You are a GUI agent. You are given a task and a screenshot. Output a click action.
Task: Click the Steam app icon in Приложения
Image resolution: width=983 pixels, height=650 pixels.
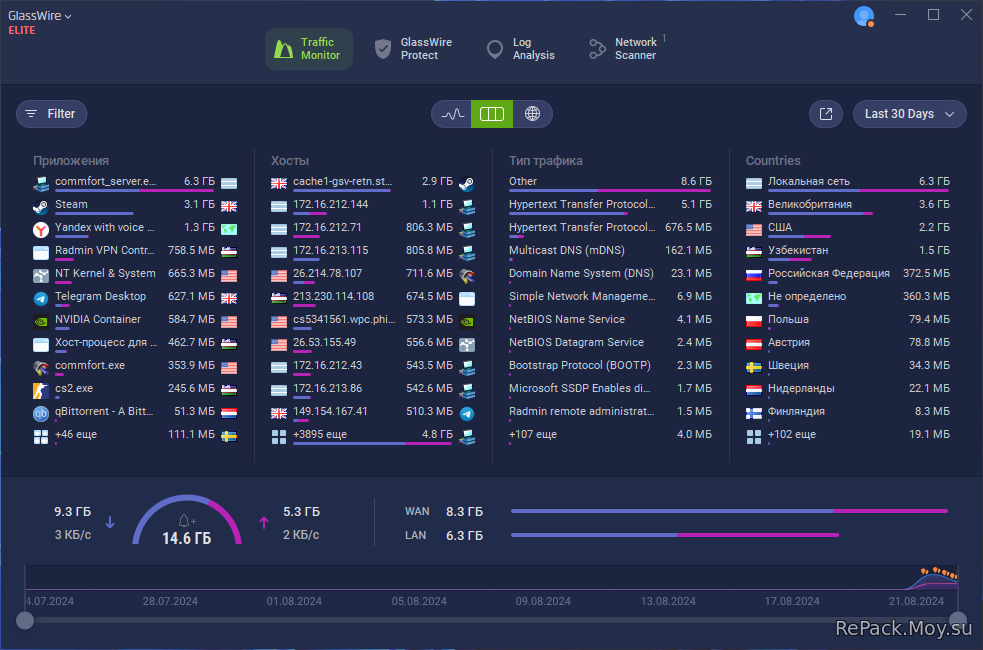(x=41, y=206)
